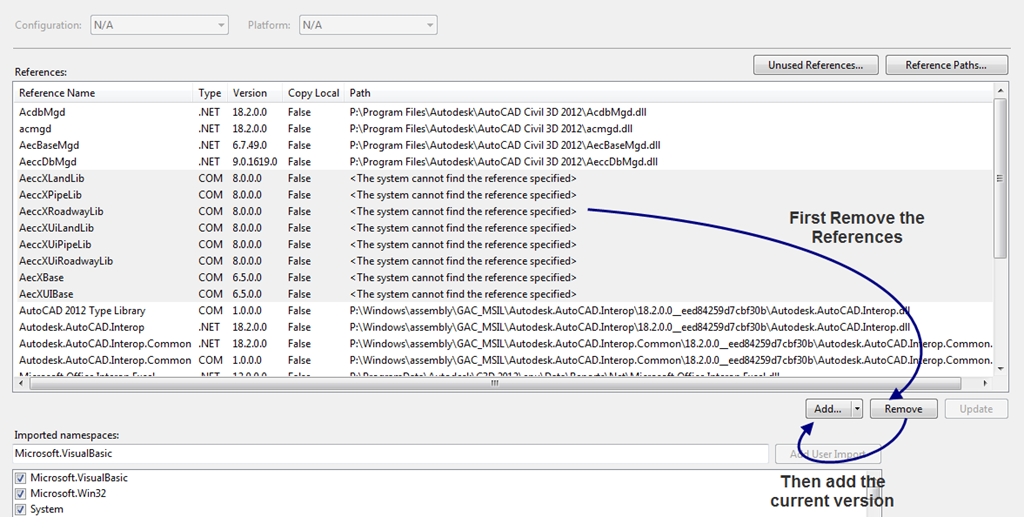
Task: Select the acmgd reference row
Action: pyautogui.click(x=503, y=129)
